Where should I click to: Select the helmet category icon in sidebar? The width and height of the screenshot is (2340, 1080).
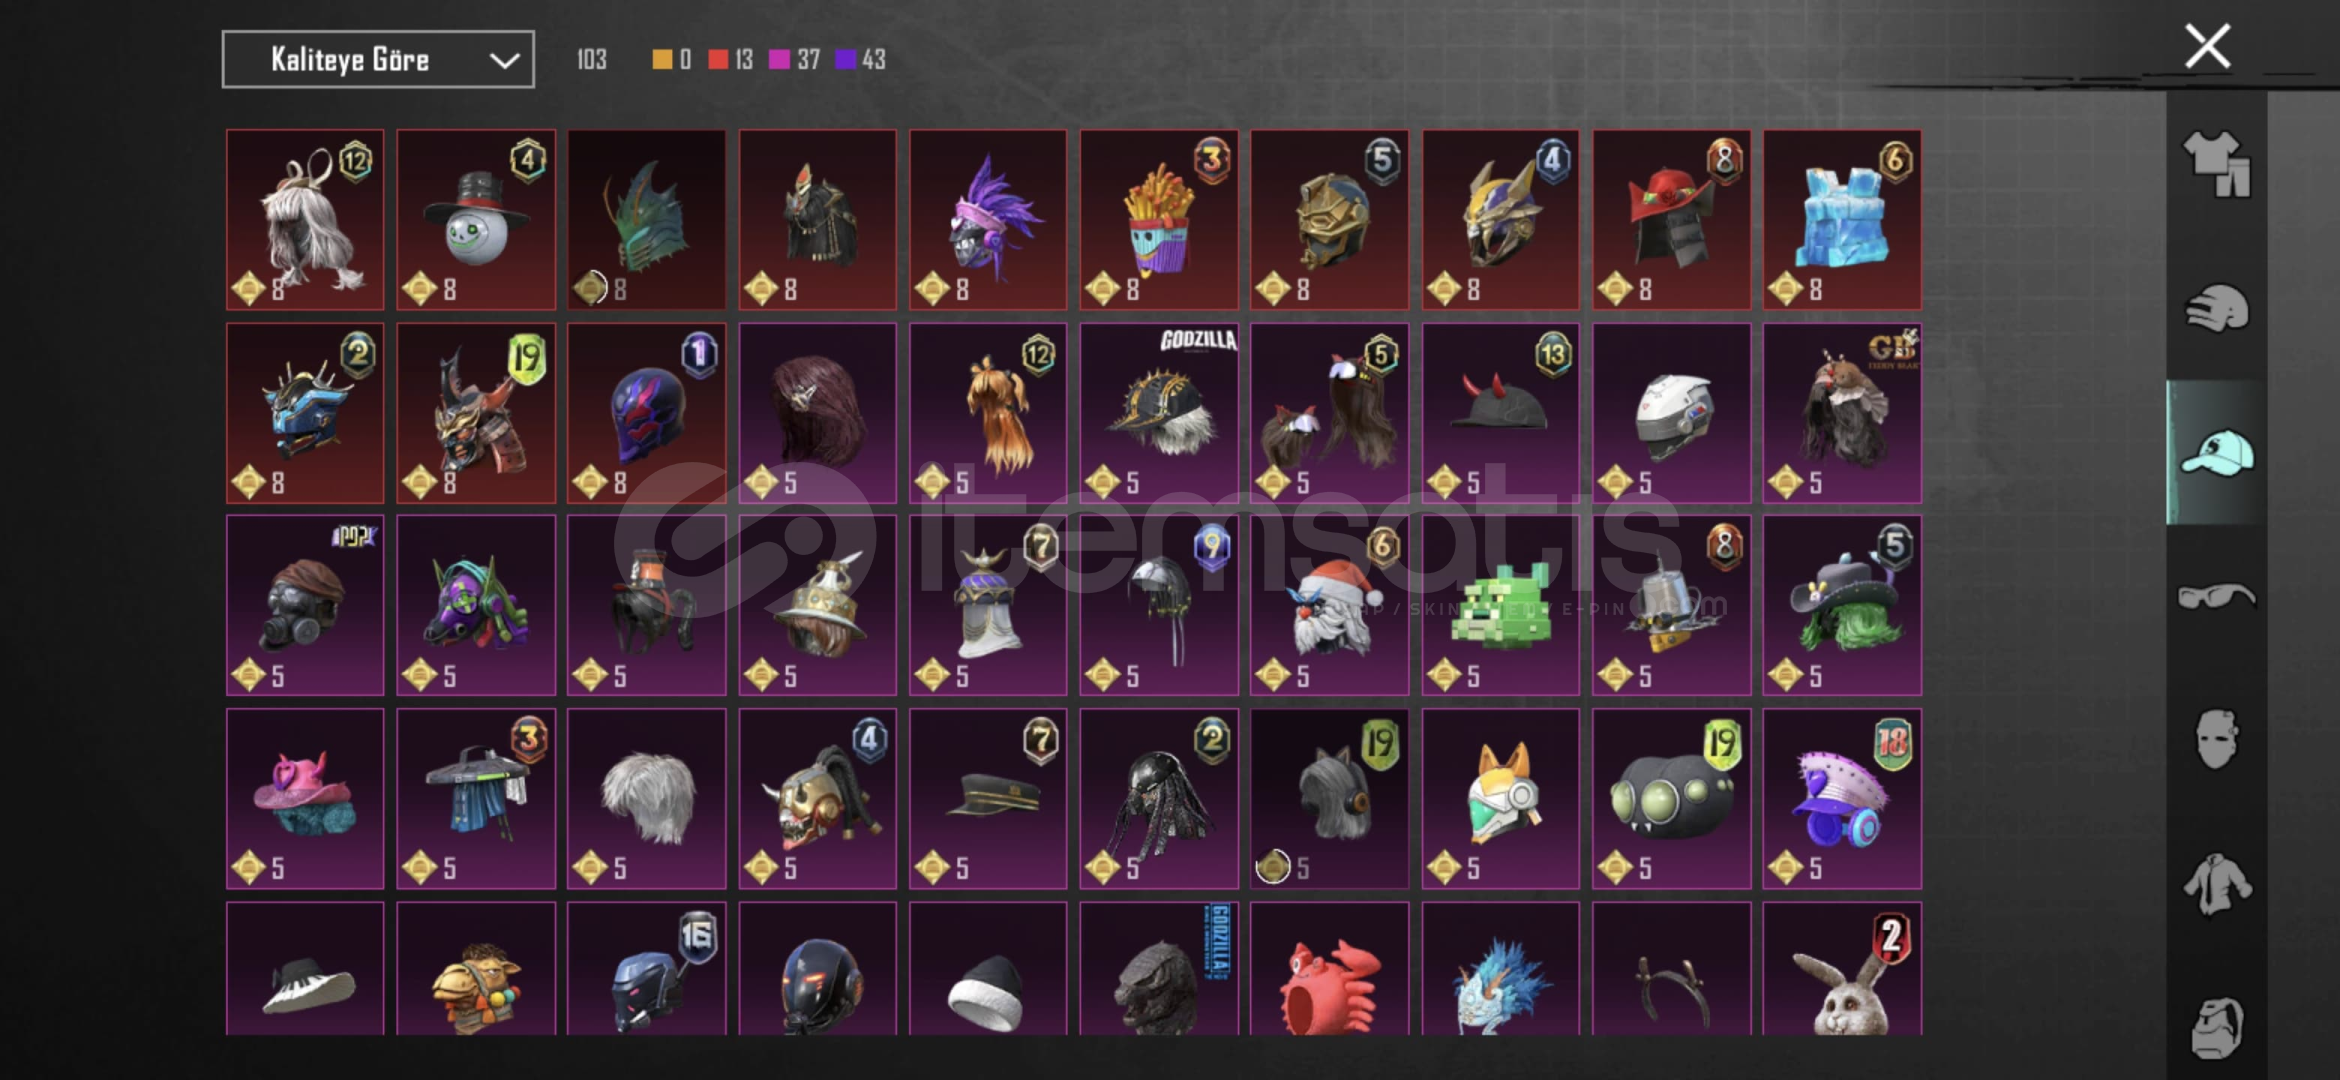(2216, 308)
